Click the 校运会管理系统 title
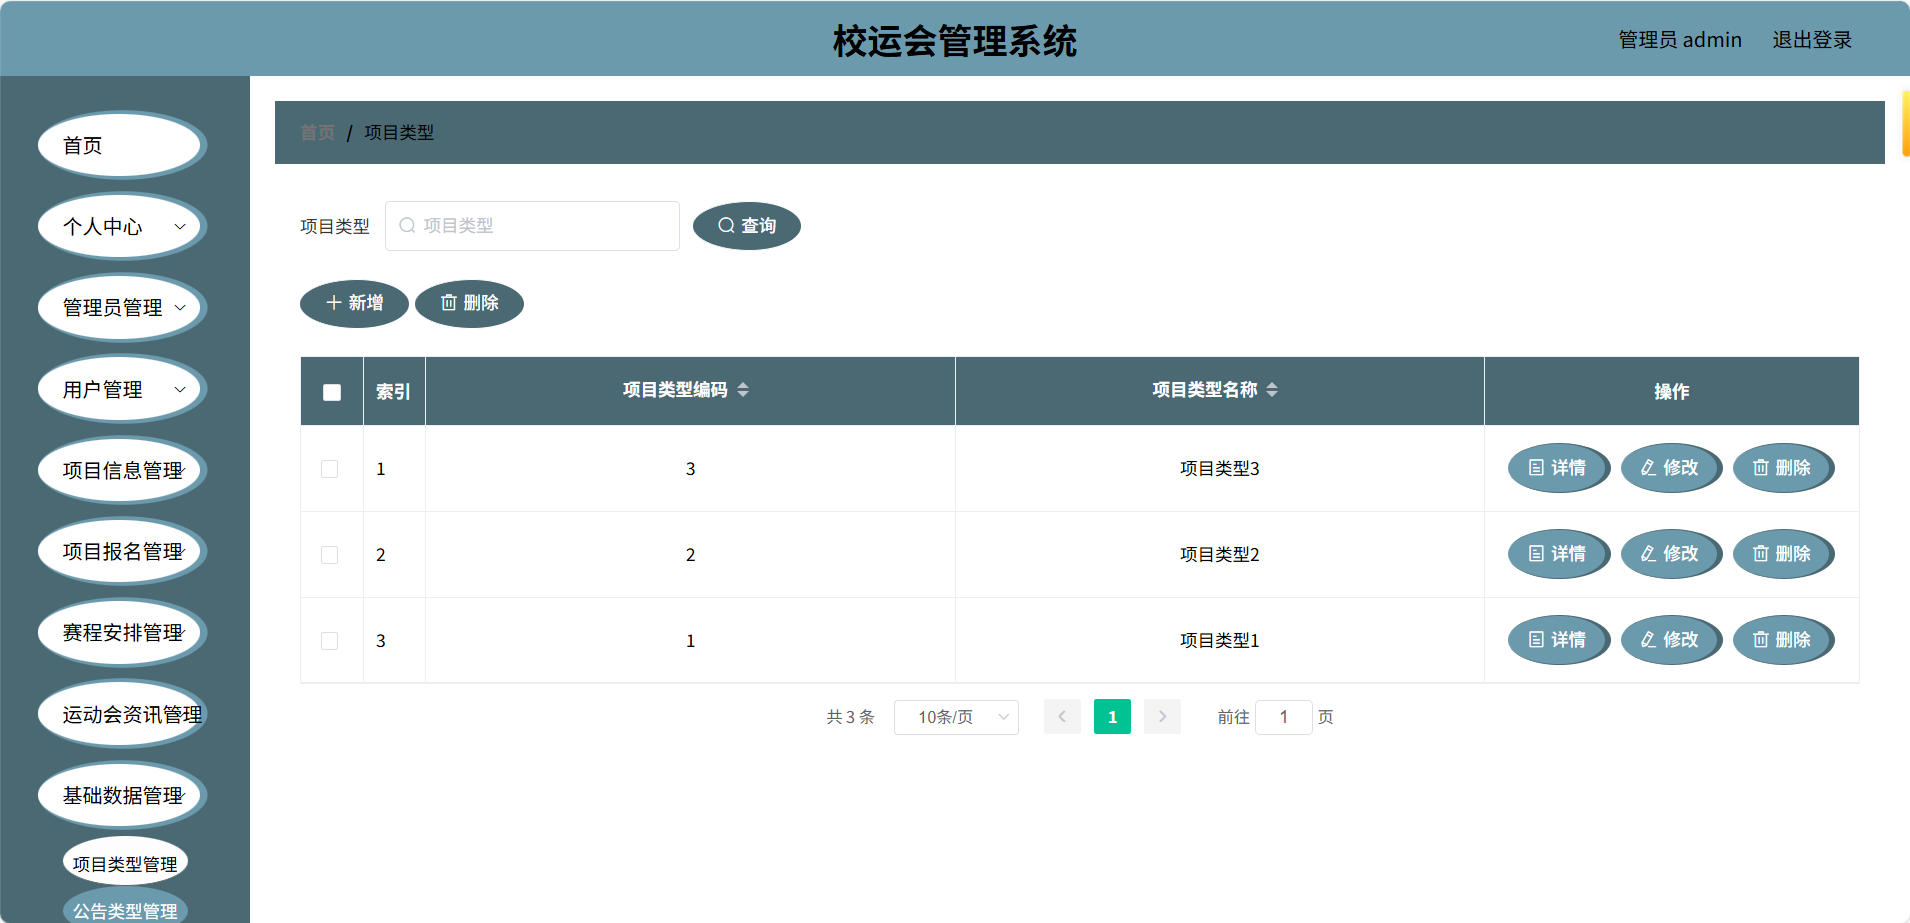The height and width of the screenshot is (923, 1910). click(x=955, y=41)
